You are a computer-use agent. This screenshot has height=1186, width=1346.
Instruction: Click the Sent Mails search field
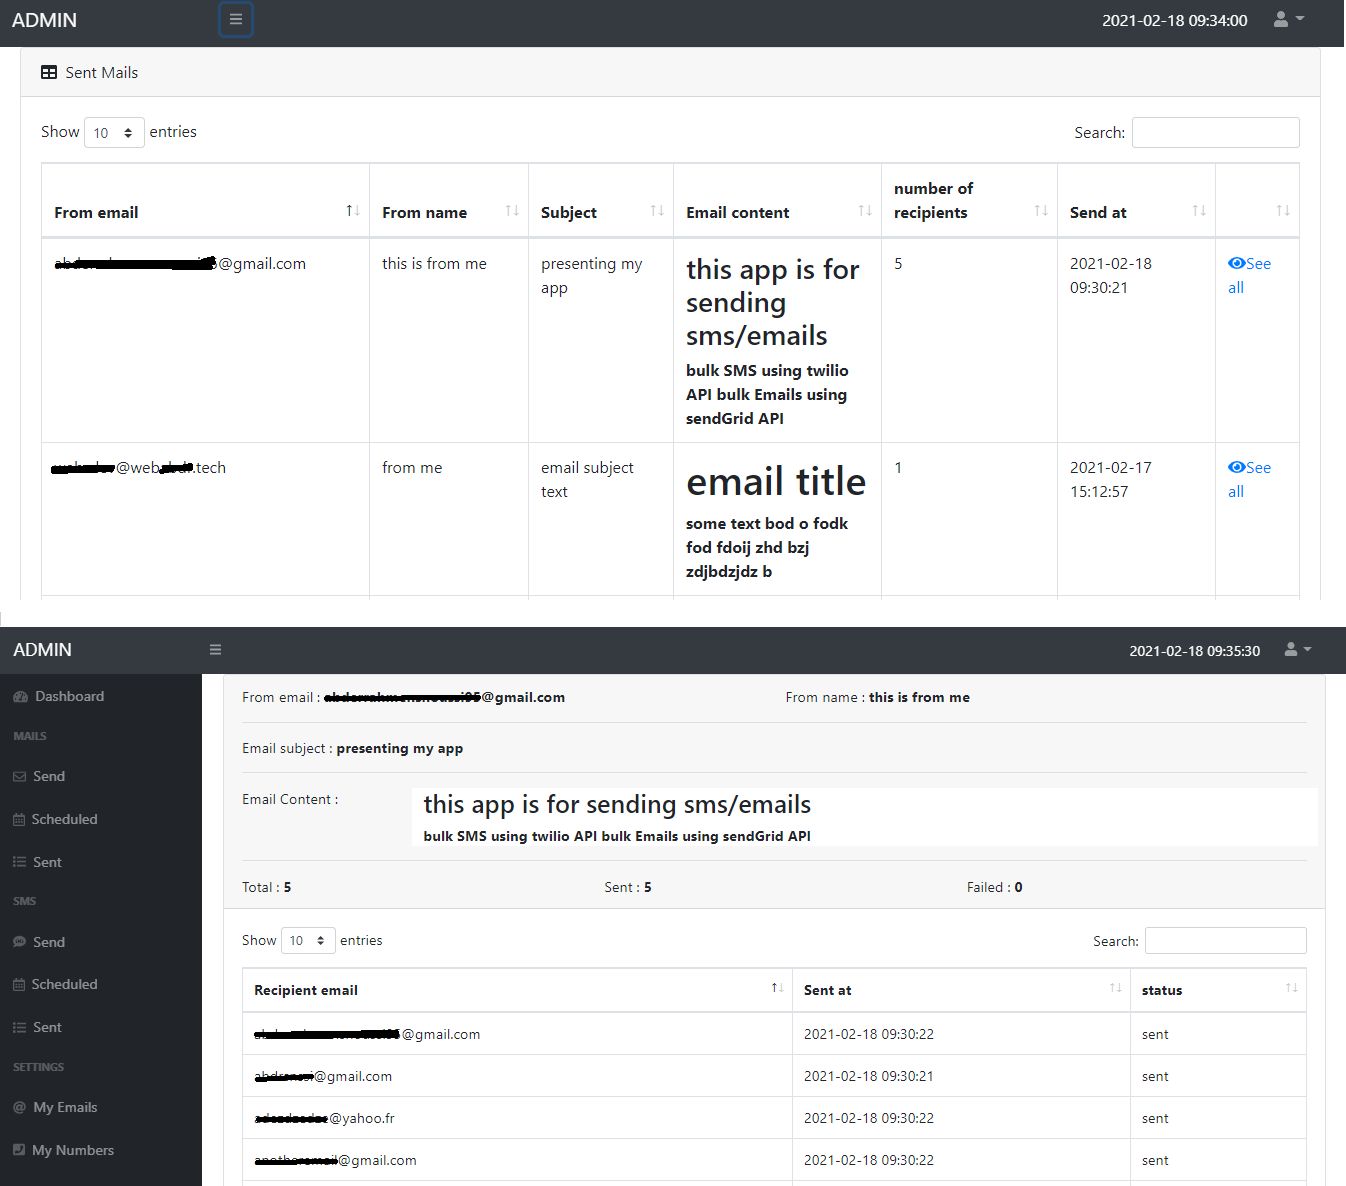coord(1215,133)
